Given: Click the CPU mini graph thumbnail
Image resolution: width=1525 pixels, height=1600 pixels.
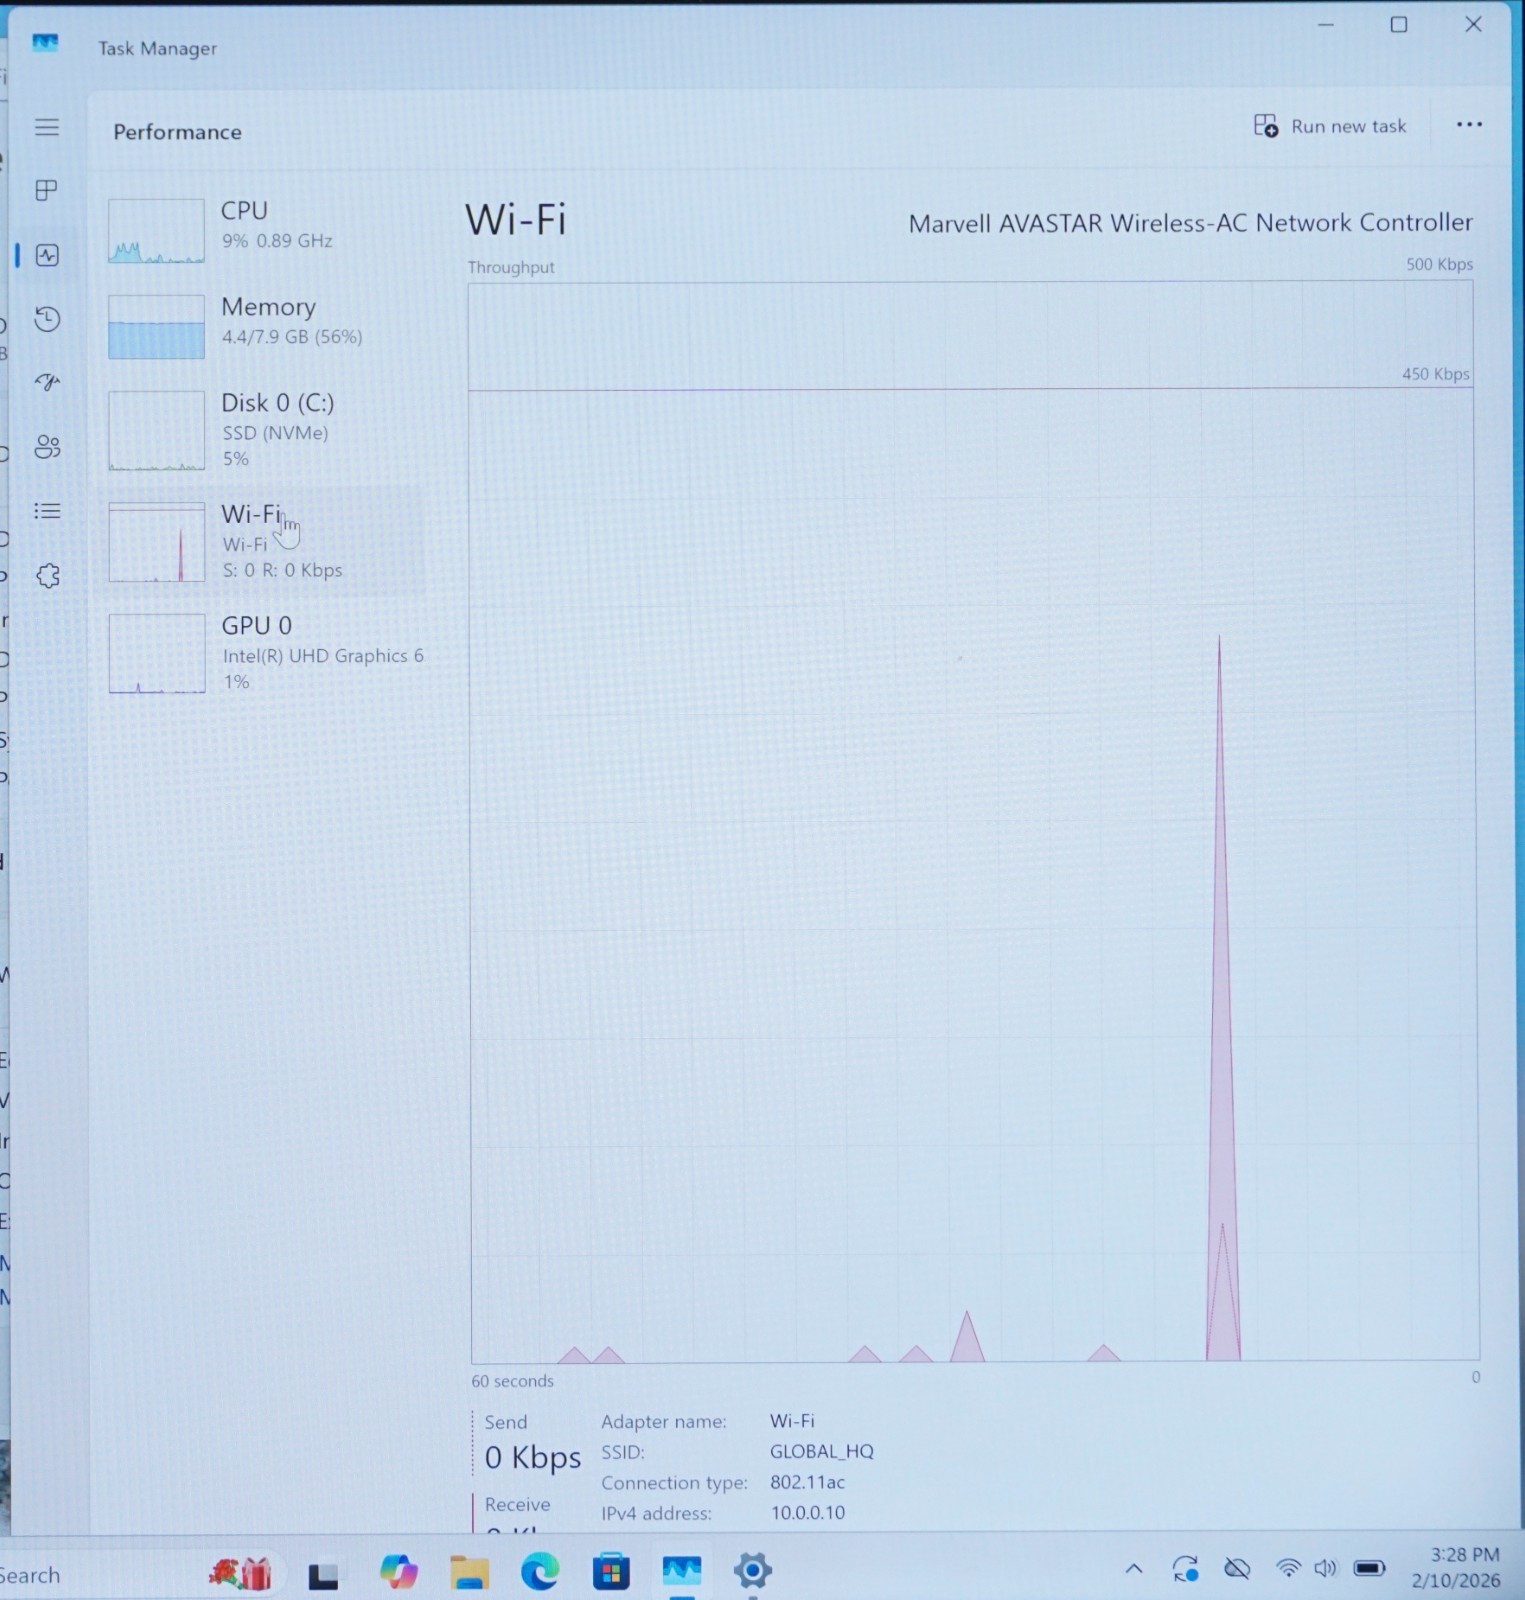Looking at the screenshot, I should 156,231.
